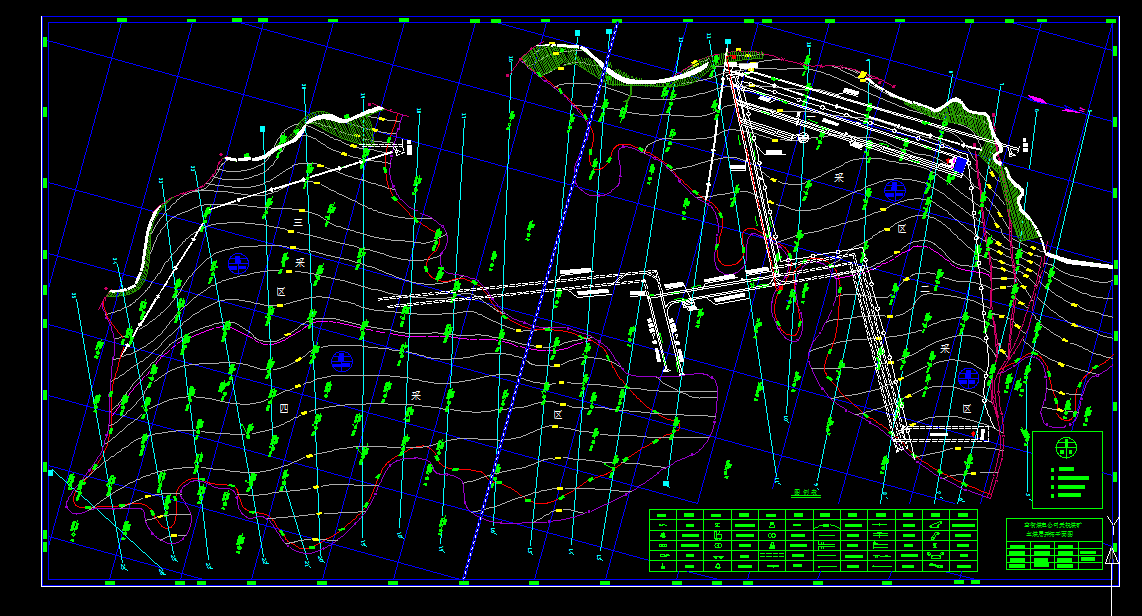Select the underlined legend table heading
This screenshot has width=1142, height=616.
pos(806,493)
